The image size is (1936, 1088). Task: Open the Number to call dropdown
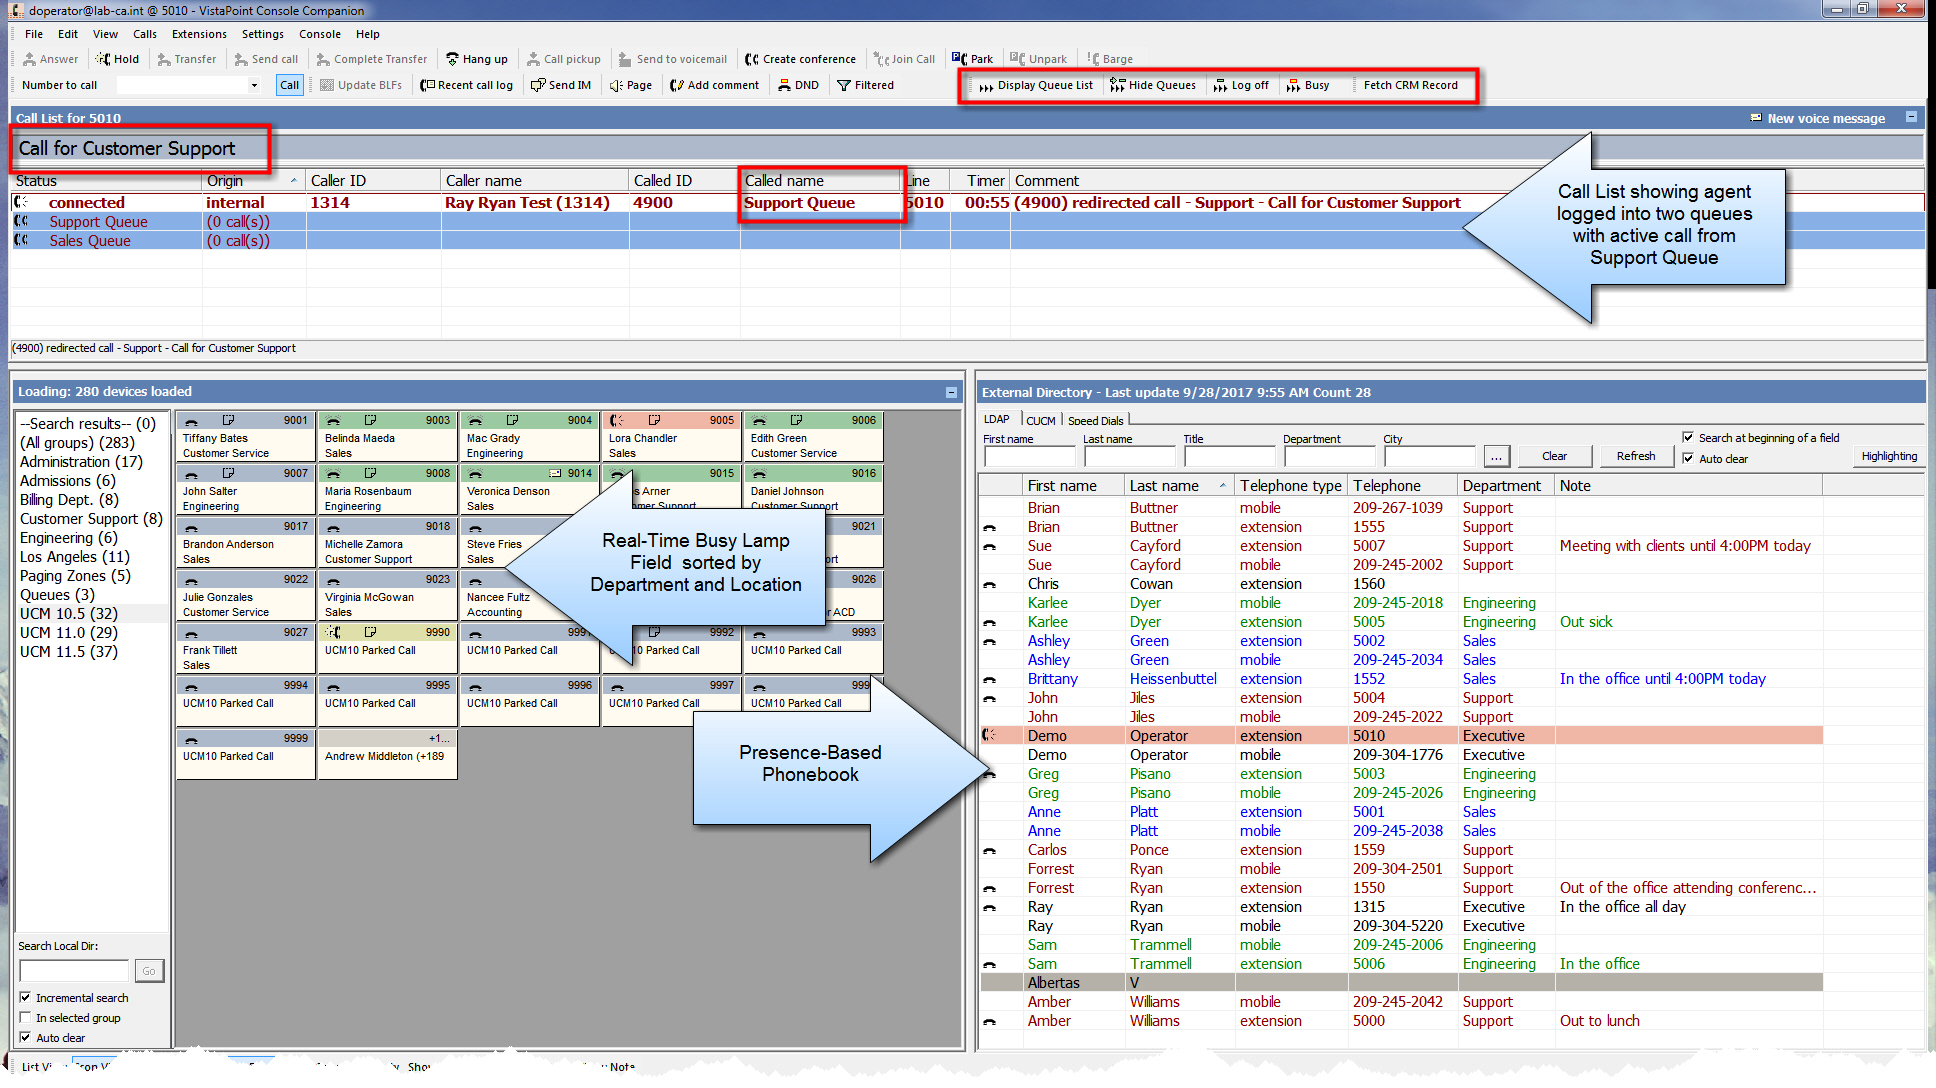click(254, 85)
